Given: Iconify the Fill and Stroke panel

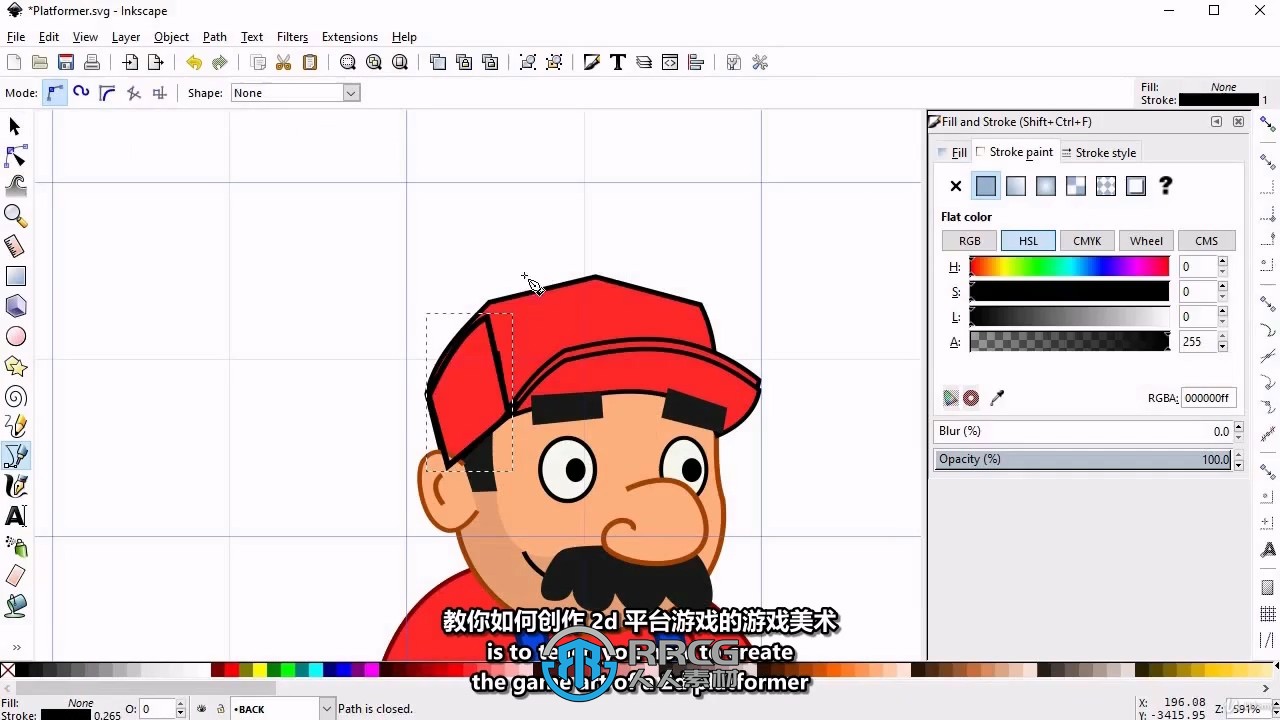Looking at the screenshot, I should tap(1216, 122).
